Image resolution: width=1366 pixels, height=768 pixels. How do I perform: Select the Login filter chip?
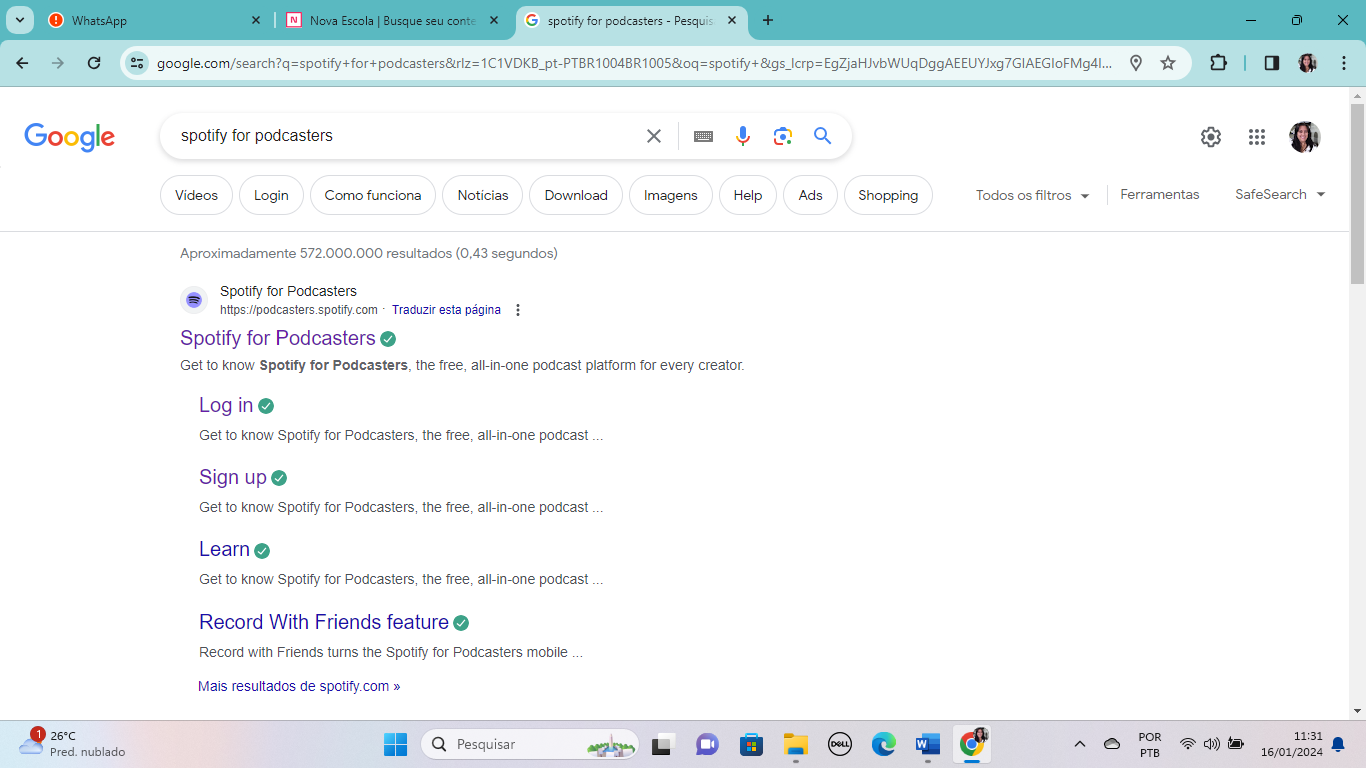[271, 195]
